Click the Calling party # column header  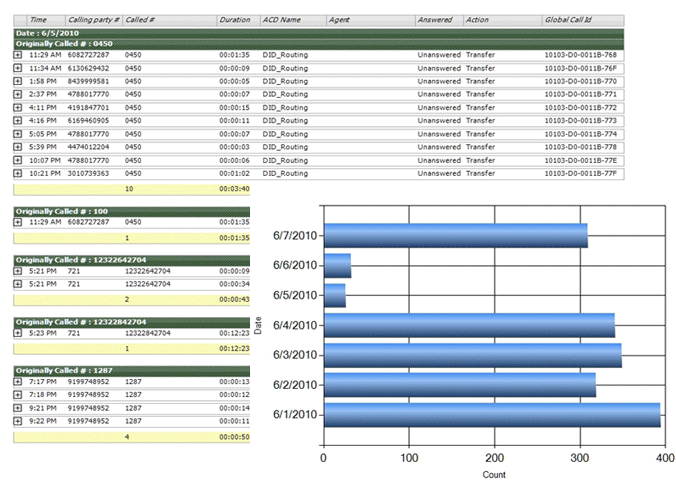point(93,20)
